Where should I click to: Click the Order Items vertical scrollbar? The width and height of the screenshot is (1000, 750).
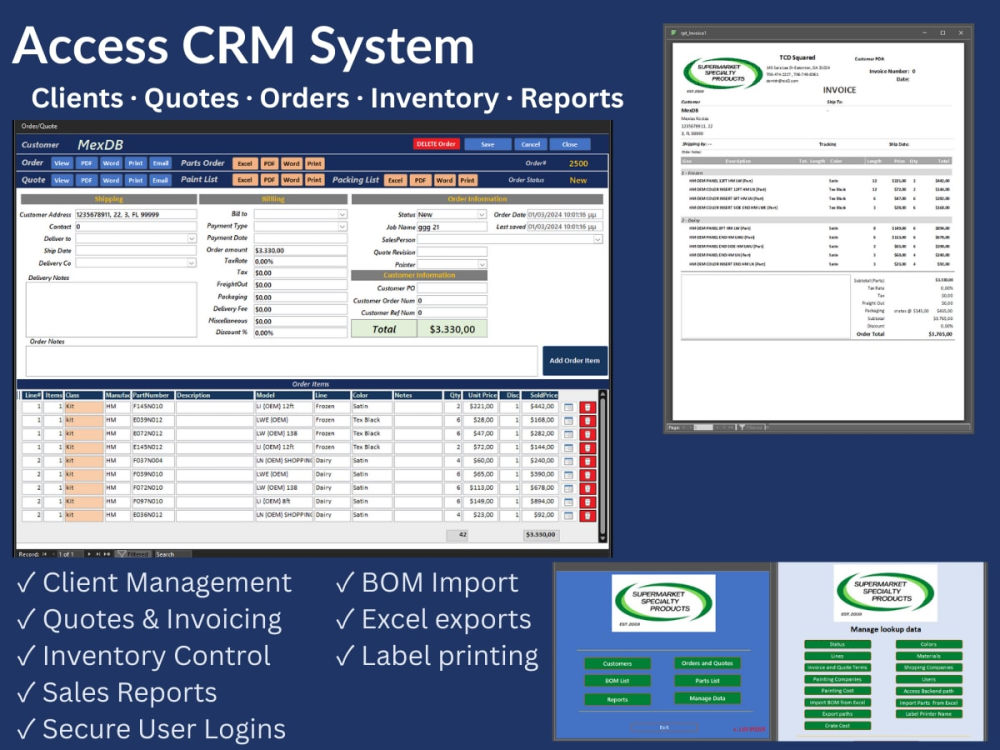(x=603, y=466)
